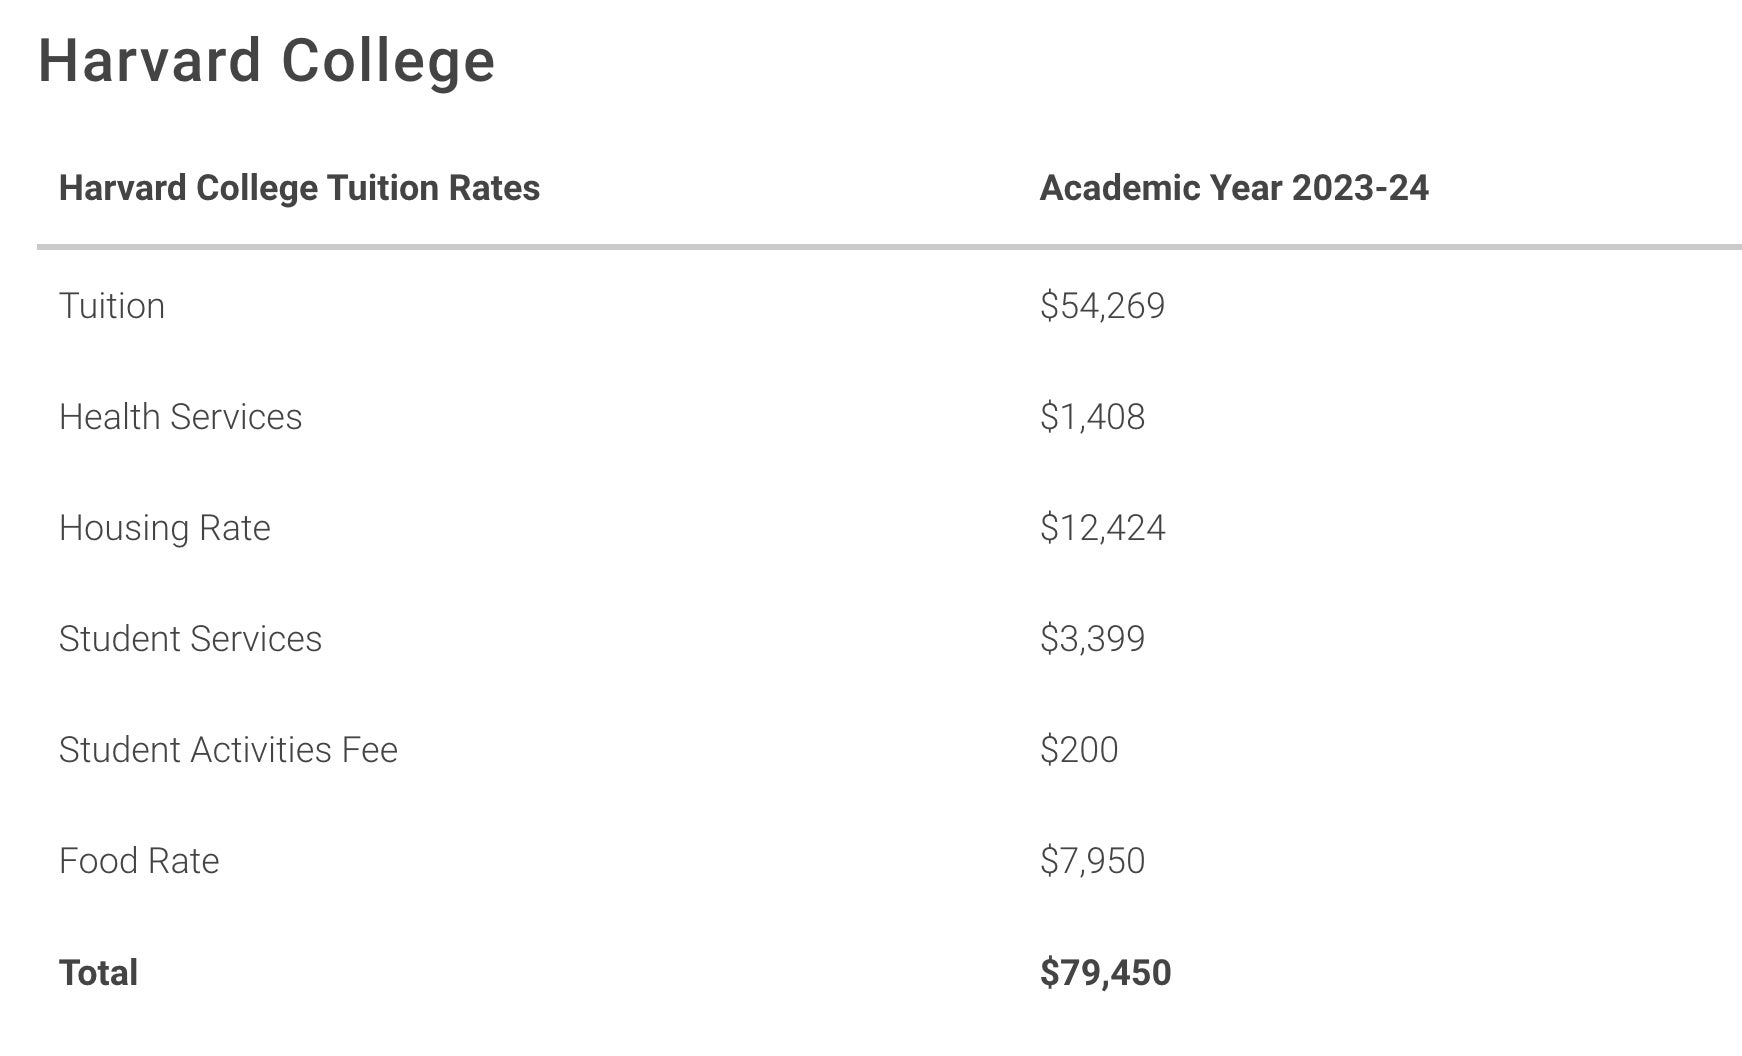Click the words Academic Year in header
Viewport: 1742px width, 1056px height.
(x=1160, y=188)
